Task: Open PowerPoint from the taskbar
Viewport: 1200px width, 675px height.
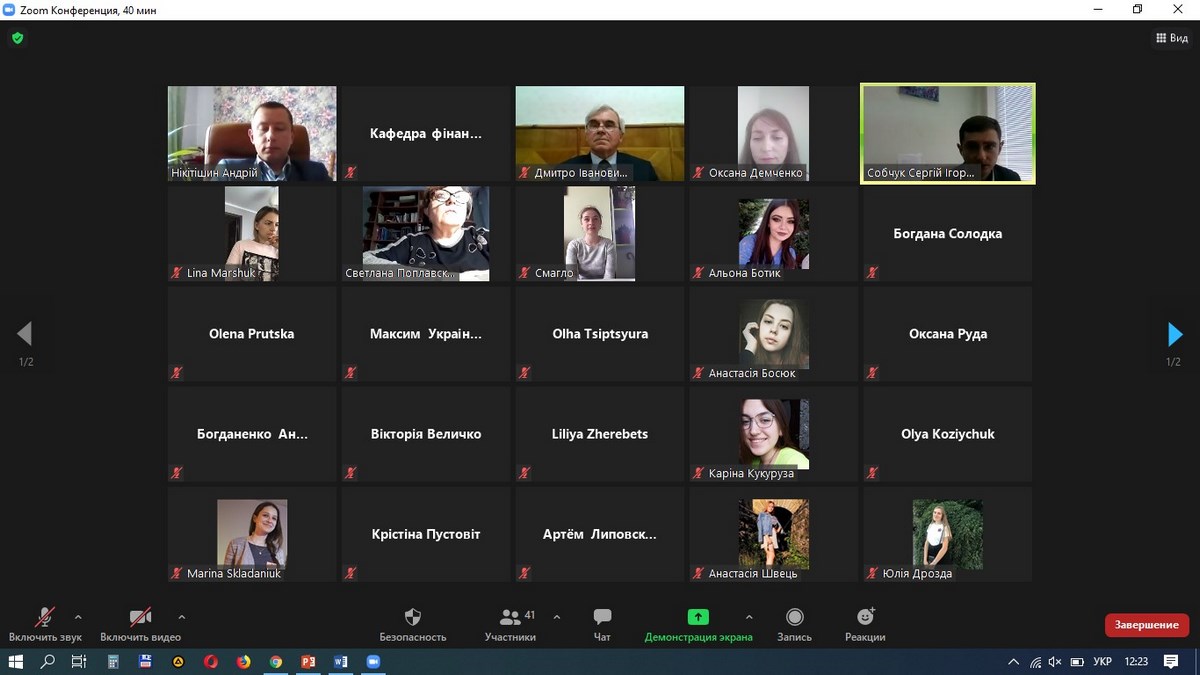Action: pyautogui.click(x=308, y=662)
